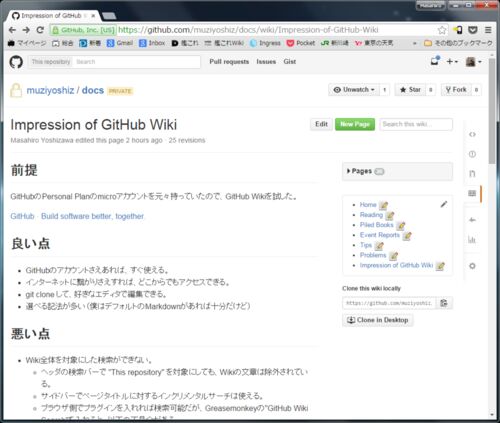Open the 25 revisions link
Screen dimensions: 500x423
coord(187,140)
